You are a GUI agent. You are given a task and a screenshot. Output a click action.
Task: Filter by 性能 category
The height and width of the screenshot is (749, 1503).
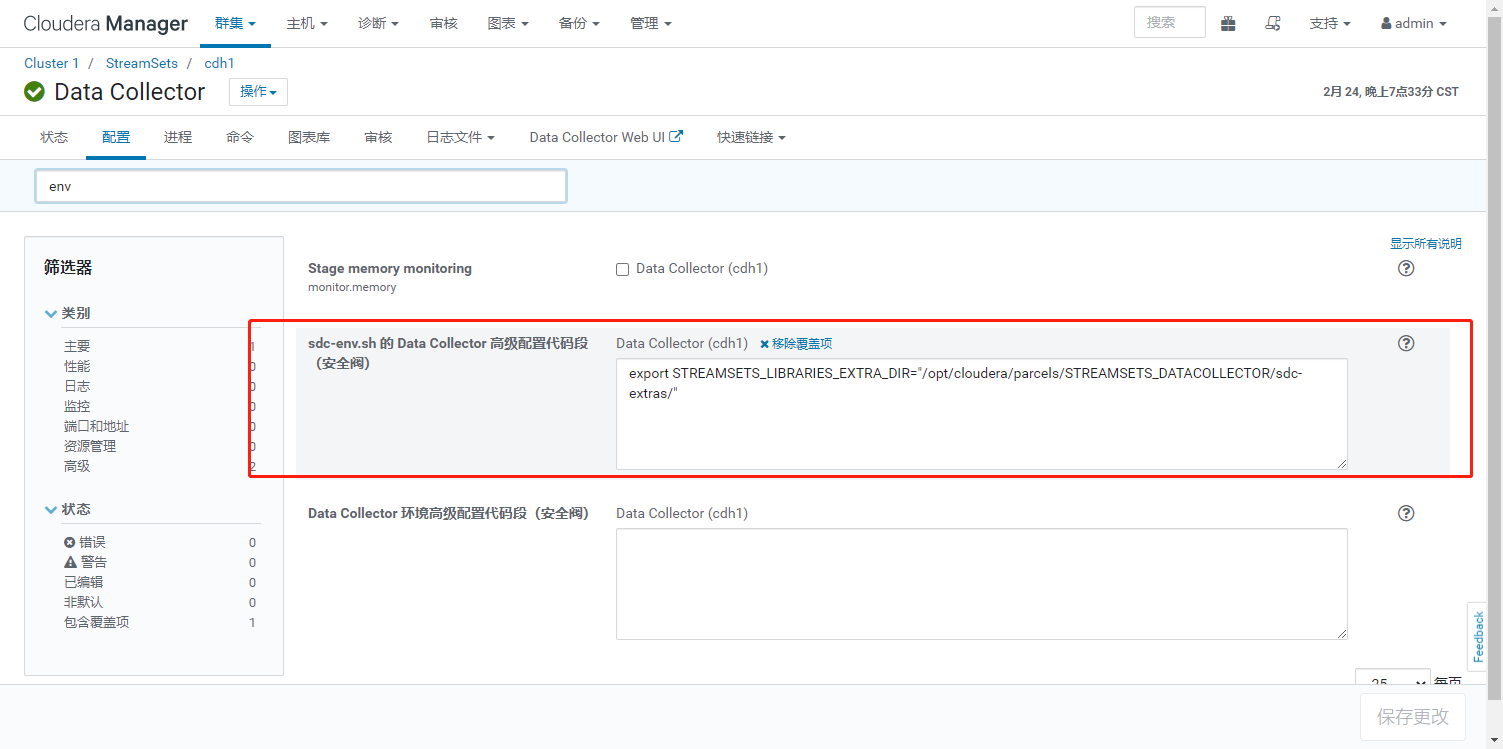coord(77,366)
